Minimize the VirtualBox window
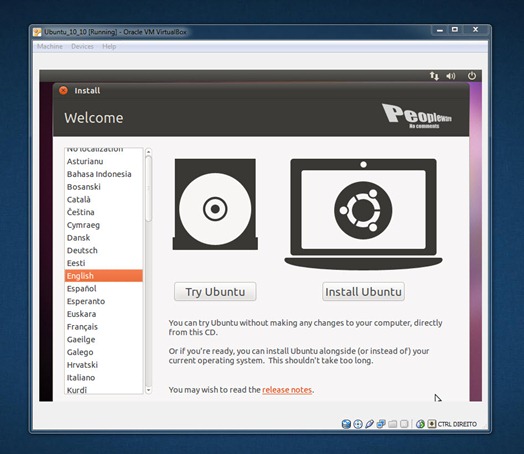 pyautogui.click(x=440, y=30)
